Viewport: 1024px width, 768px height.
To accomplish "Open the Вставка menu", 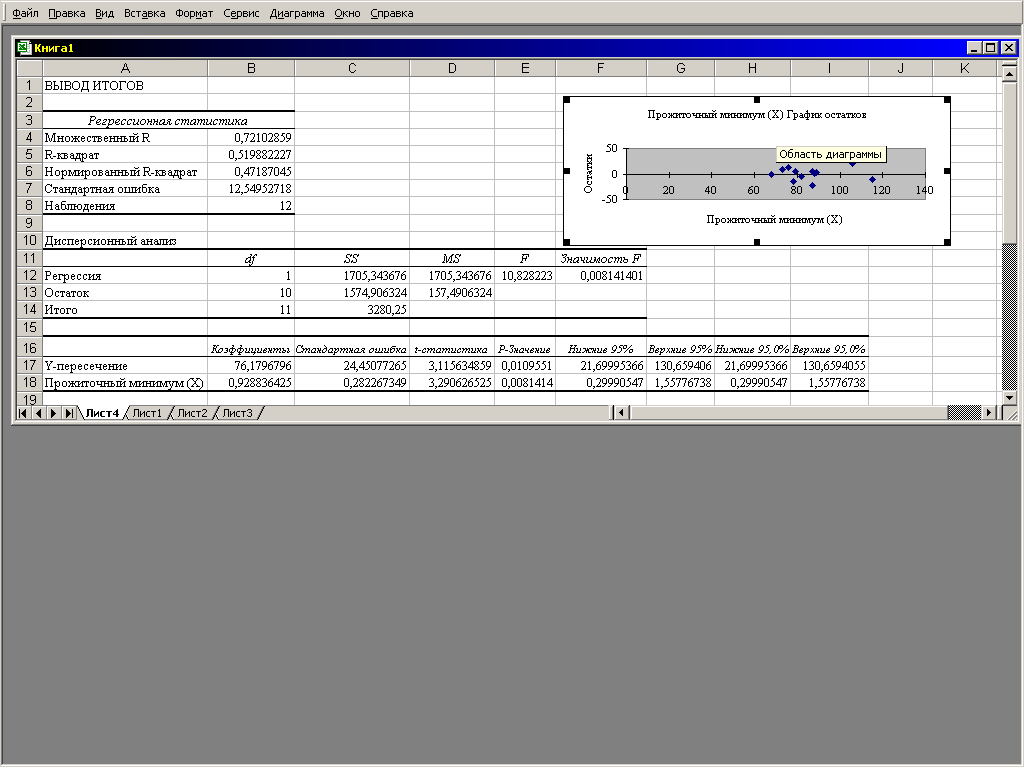I will (x=144, y=13).
